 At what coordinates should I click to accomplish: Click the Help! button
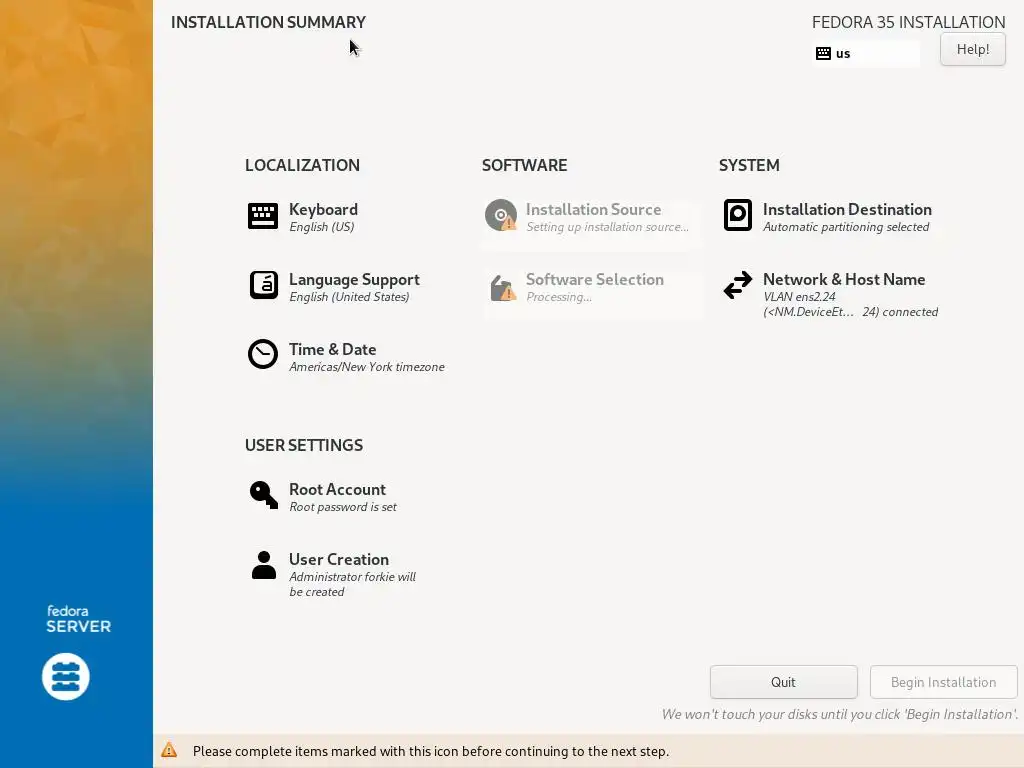coord(973,49)
